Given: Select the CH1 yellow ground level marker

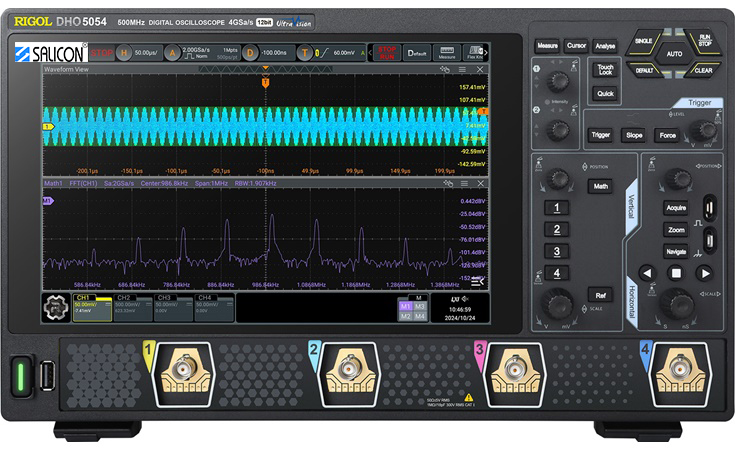Looking at the screenshot, I should point(48,127).
